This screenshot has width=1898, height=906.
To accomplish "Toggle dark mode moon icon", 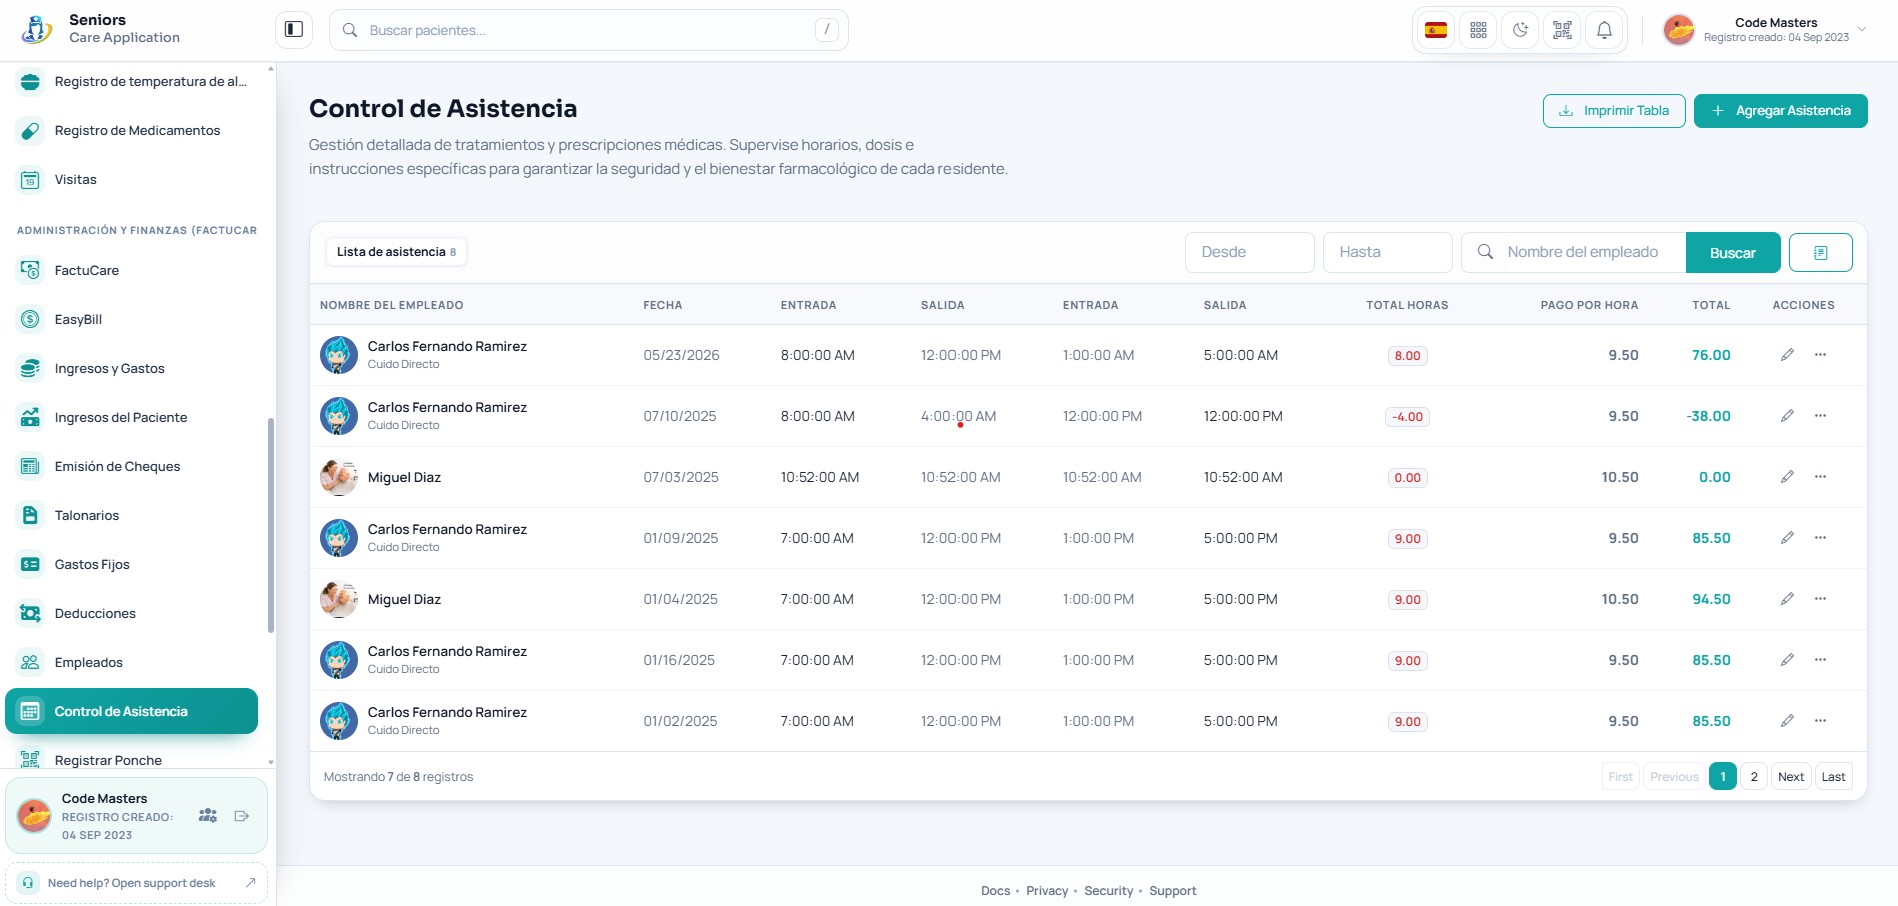I will pos(1520,30).
